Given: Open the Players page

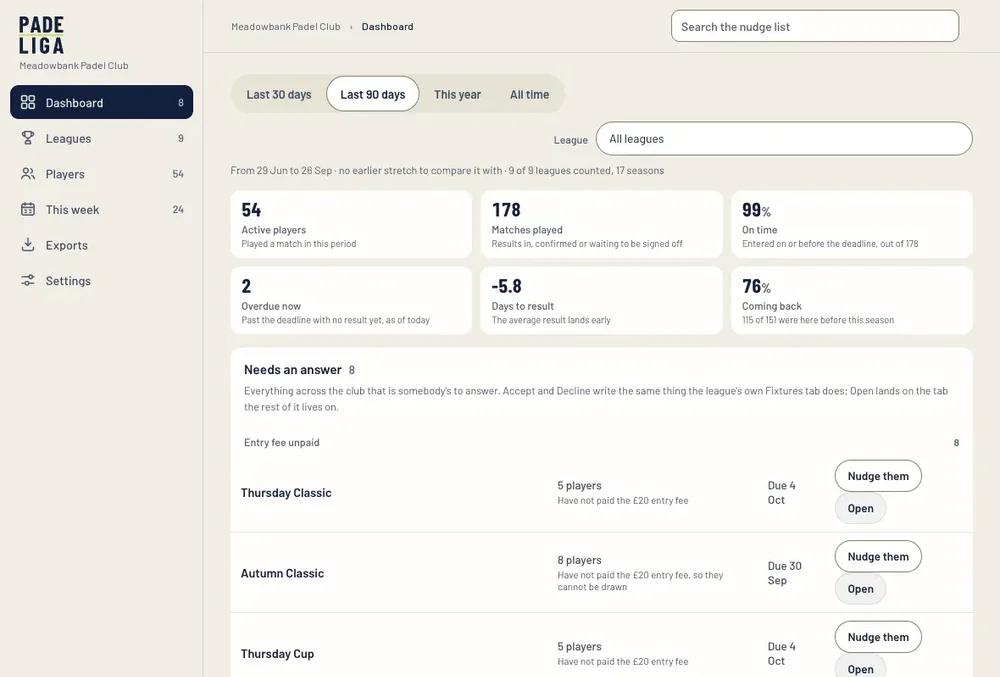Looking at the screenshot, I should [101, 173].
